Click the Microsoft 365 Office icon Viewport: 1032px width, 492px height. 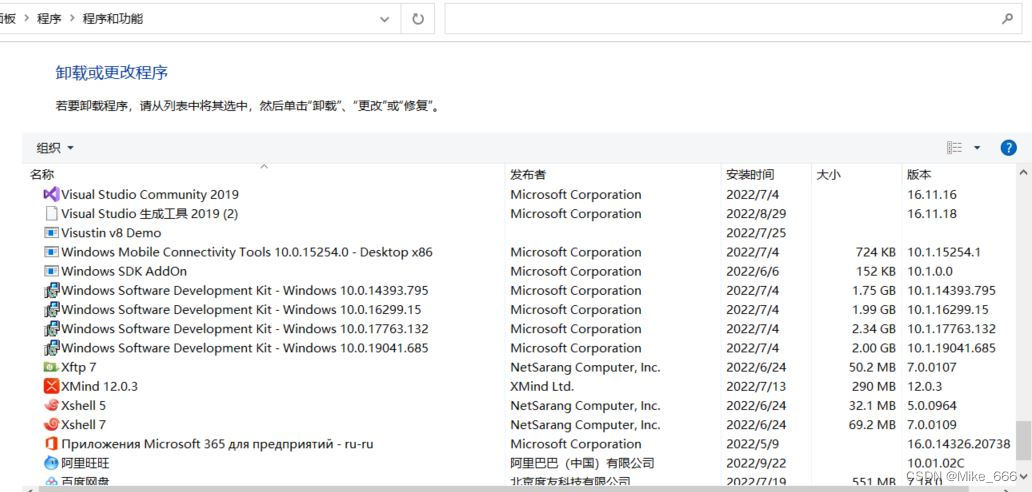[x=52, y=443]
